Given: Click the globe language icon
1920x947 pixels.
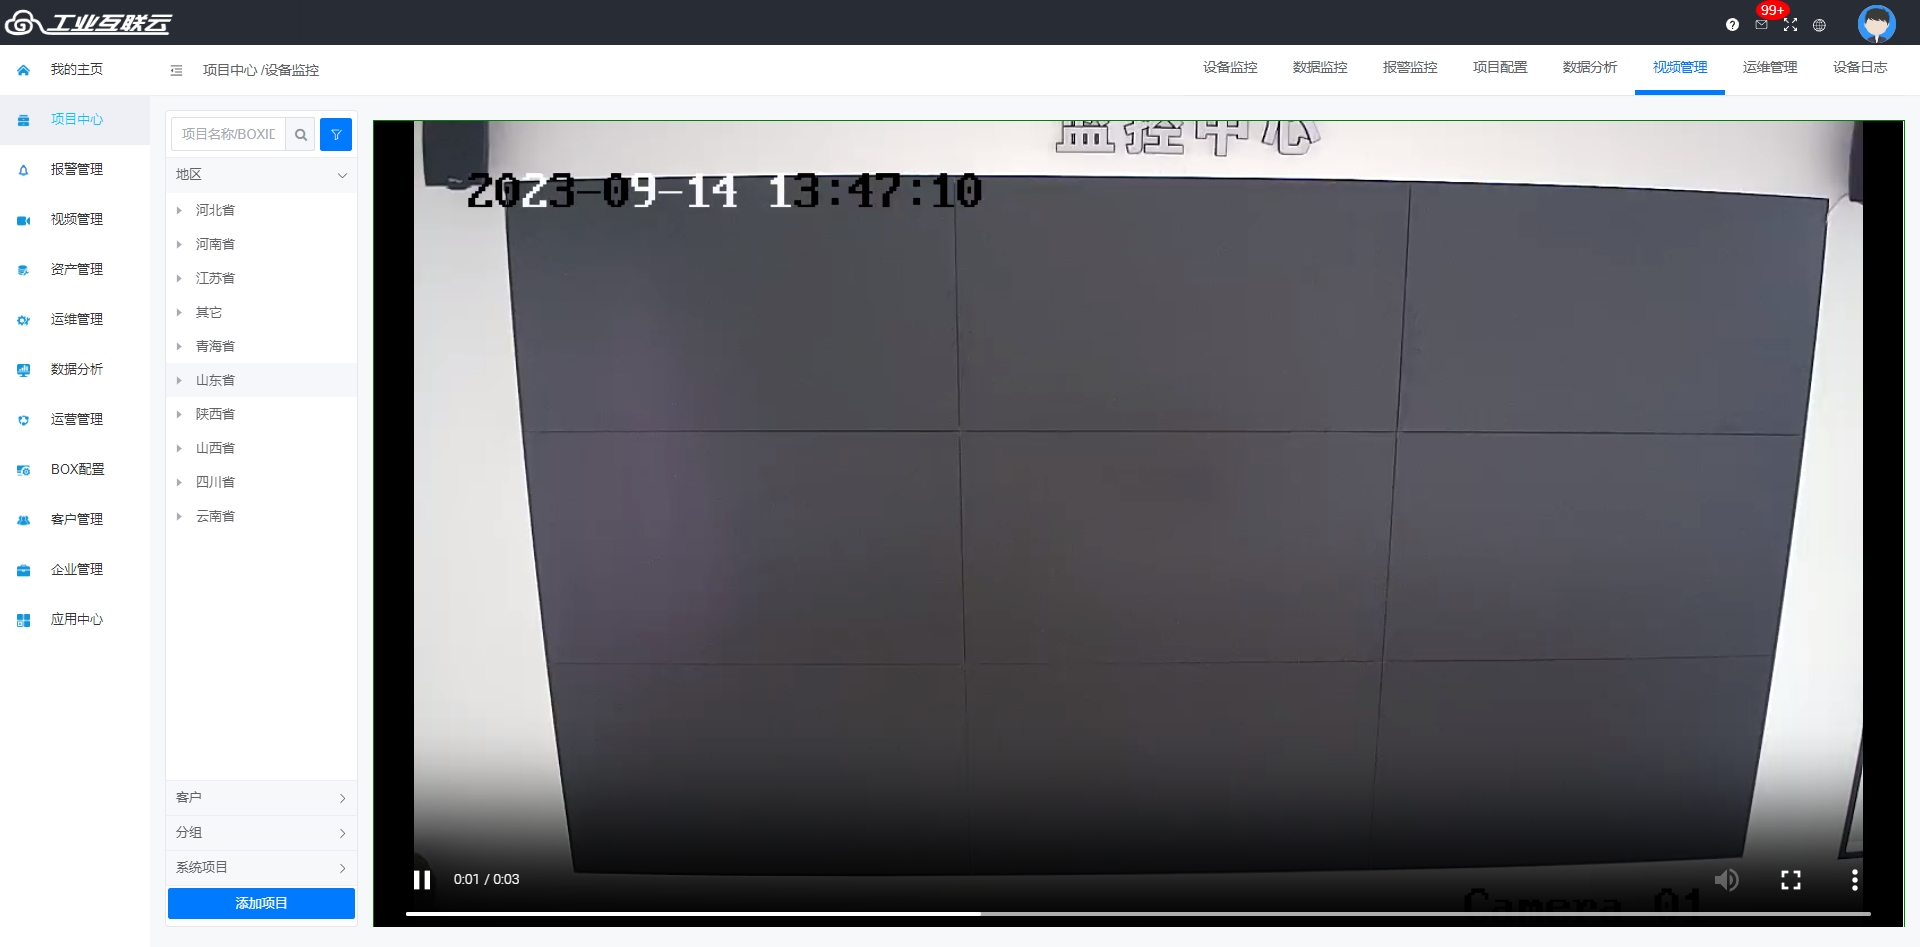Looking at the screenshot, I should (x=1819, y=25).
